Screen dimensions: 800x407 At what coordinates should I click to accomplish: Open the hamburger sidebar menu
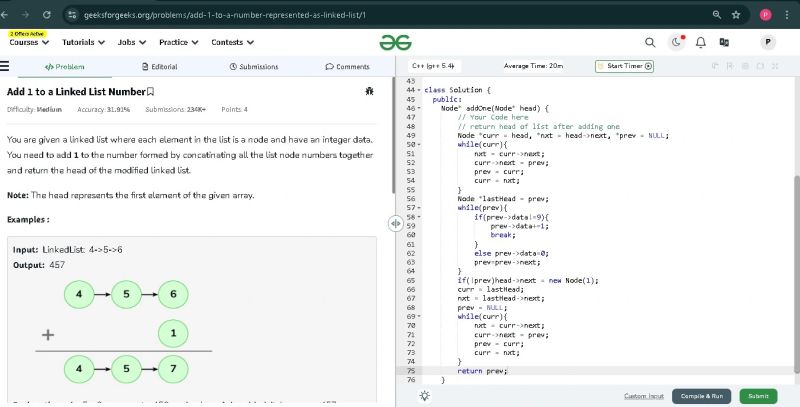click(5, 66)
